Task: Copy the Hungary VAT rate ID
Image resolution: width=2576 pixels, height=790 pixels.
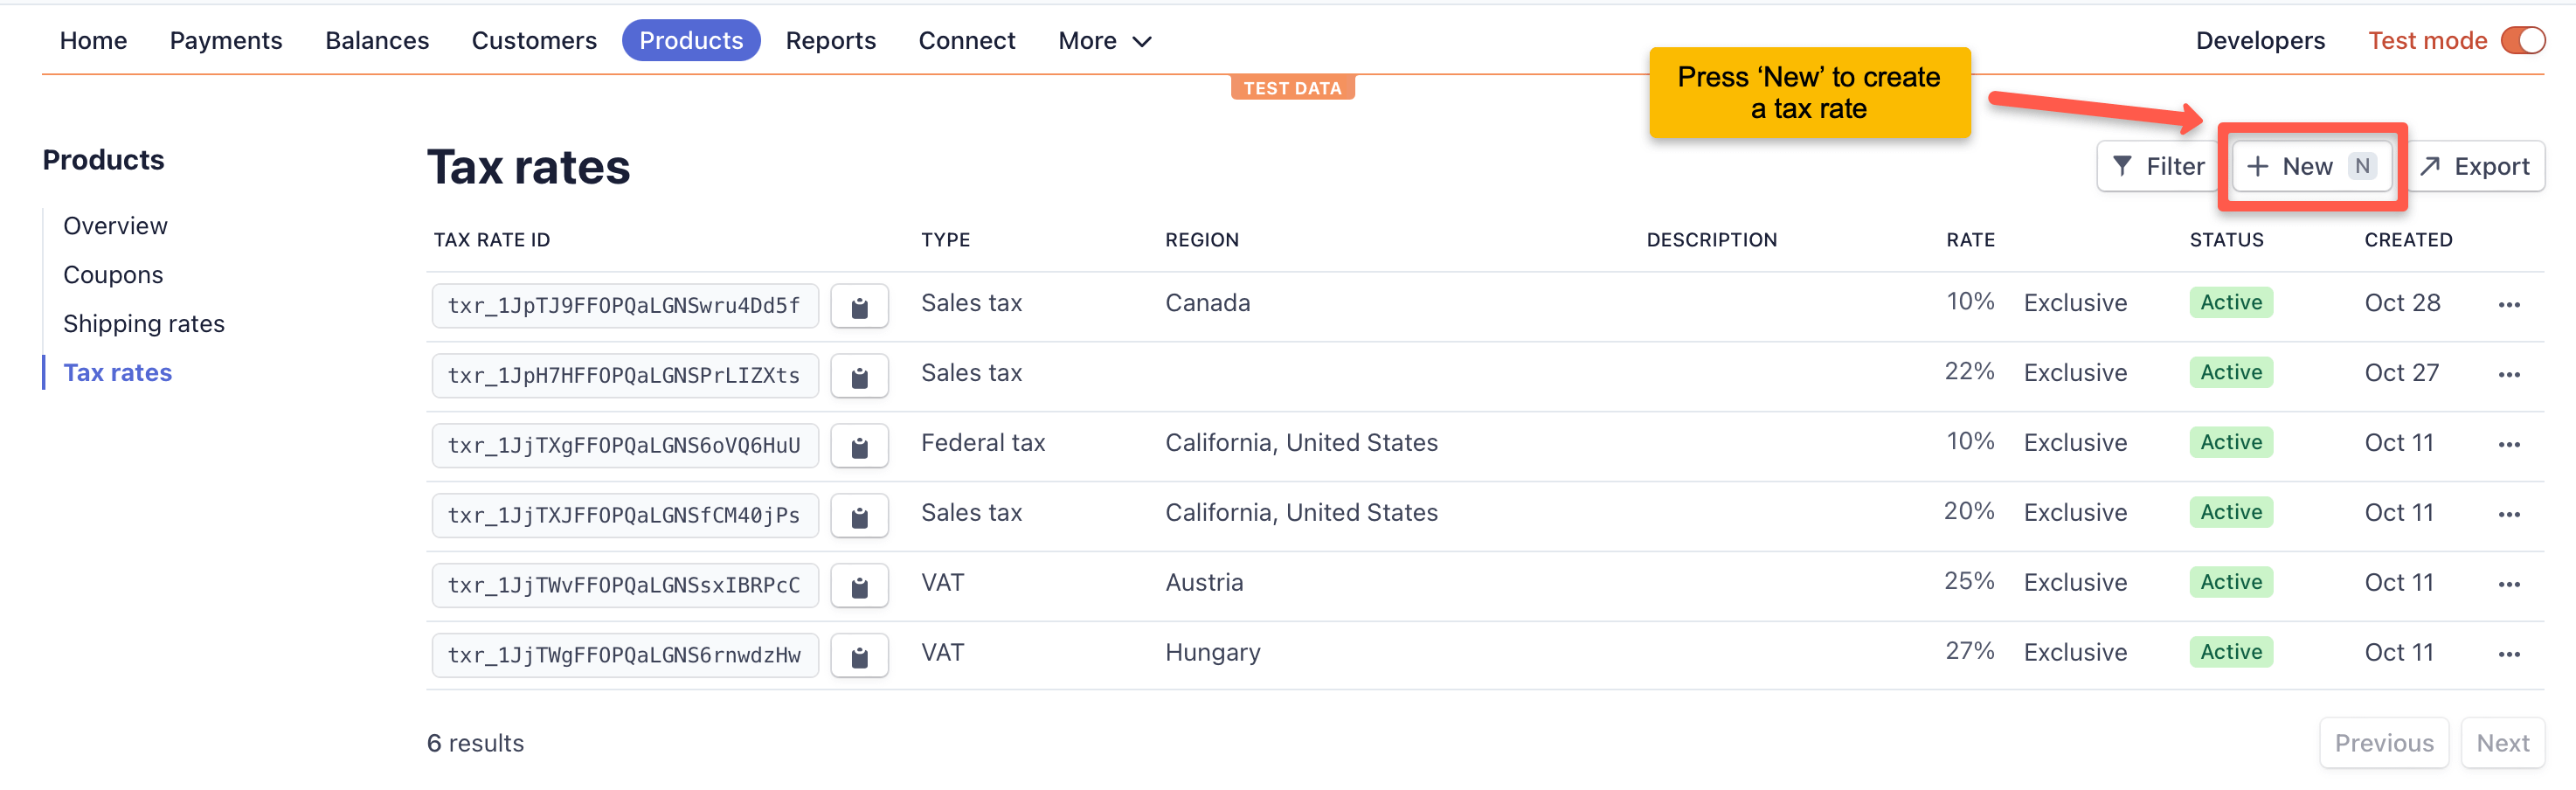Action: coord(860,655)
